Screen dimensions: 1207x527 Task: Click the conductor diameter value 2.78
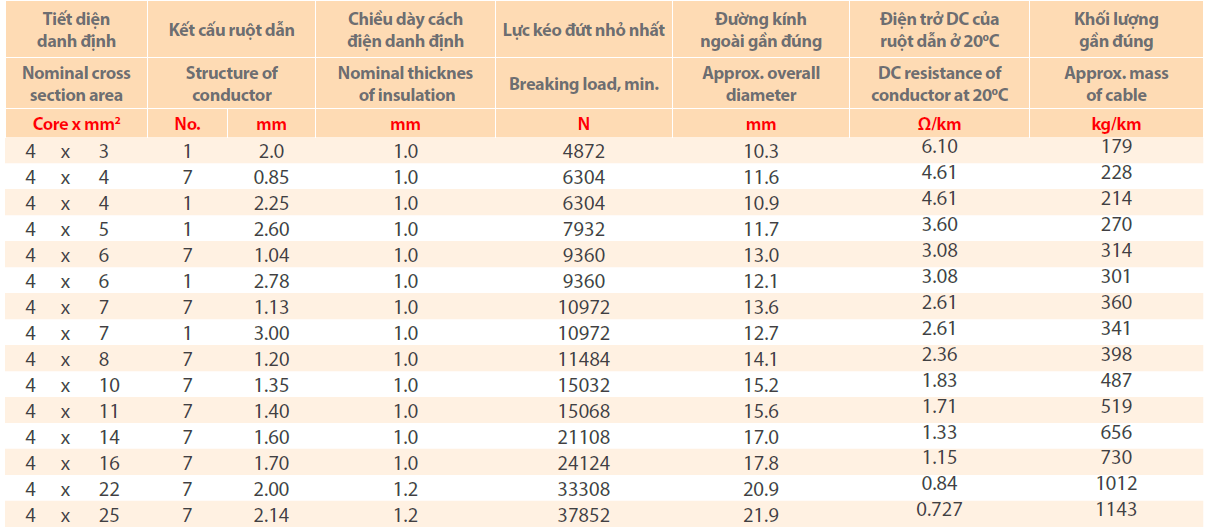point(271,282)
